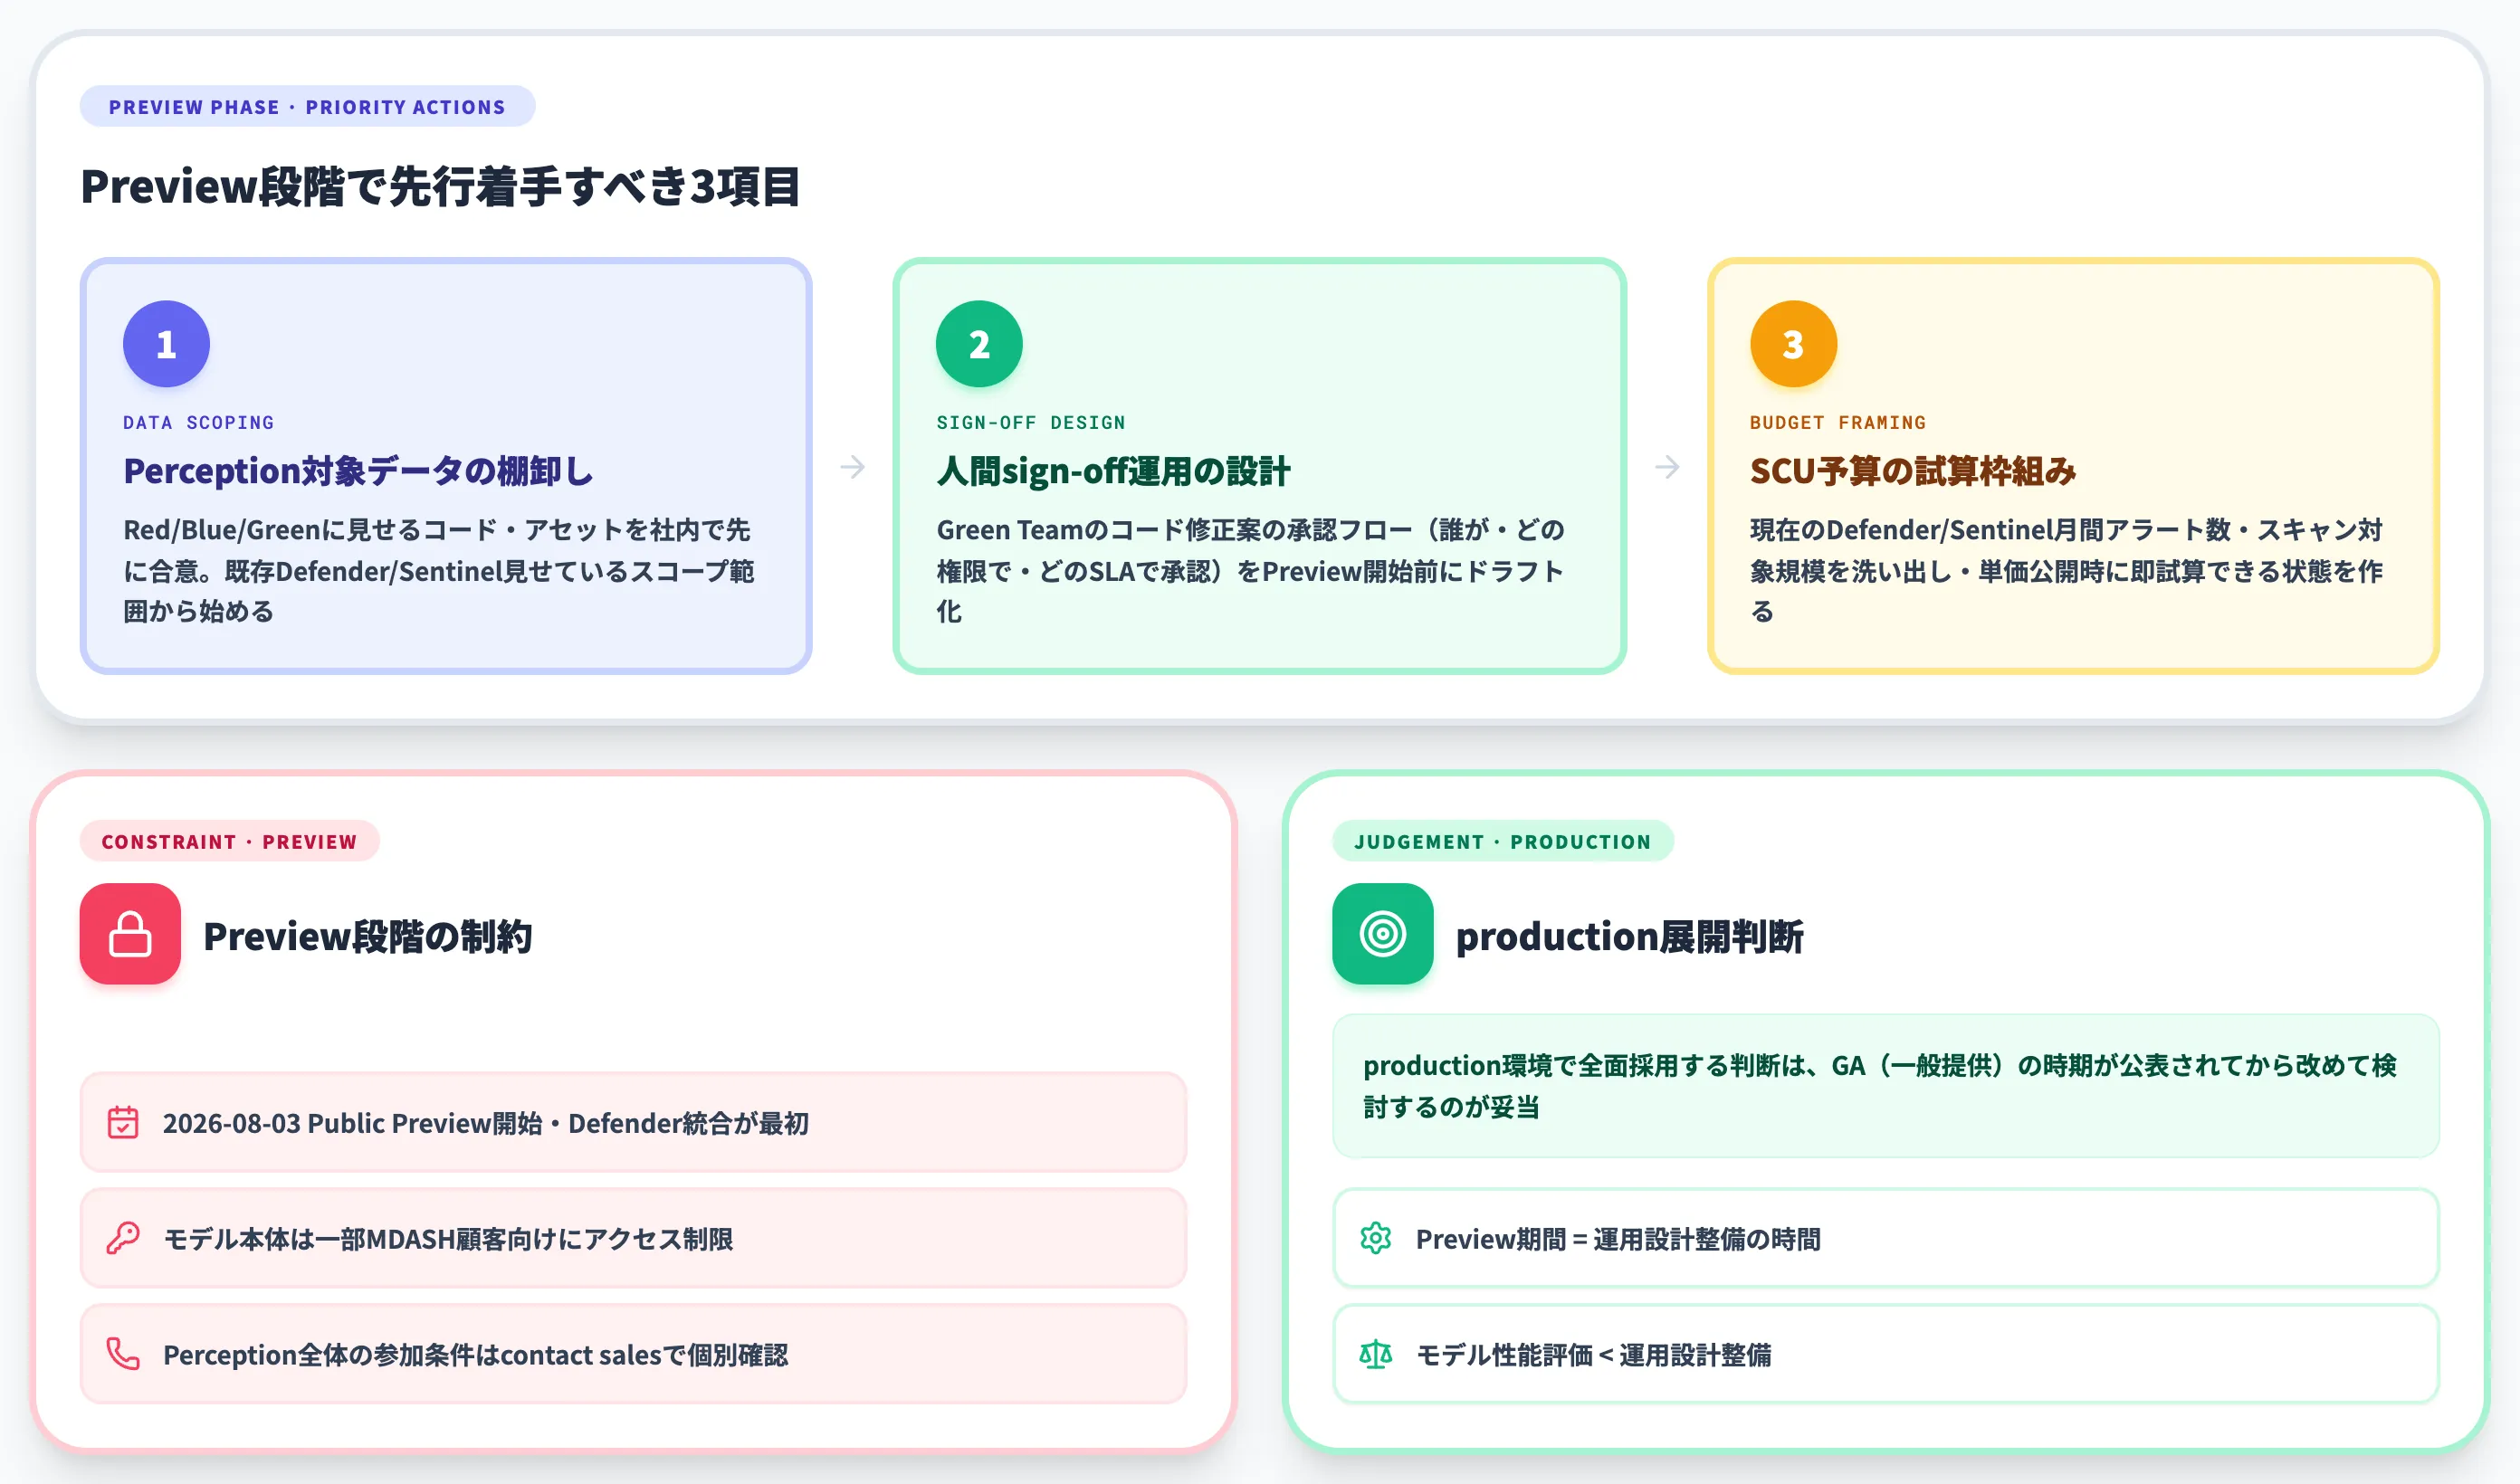
Task: Click the title SCU予算の試算枠組み
Action: [x=1913, y=470]
